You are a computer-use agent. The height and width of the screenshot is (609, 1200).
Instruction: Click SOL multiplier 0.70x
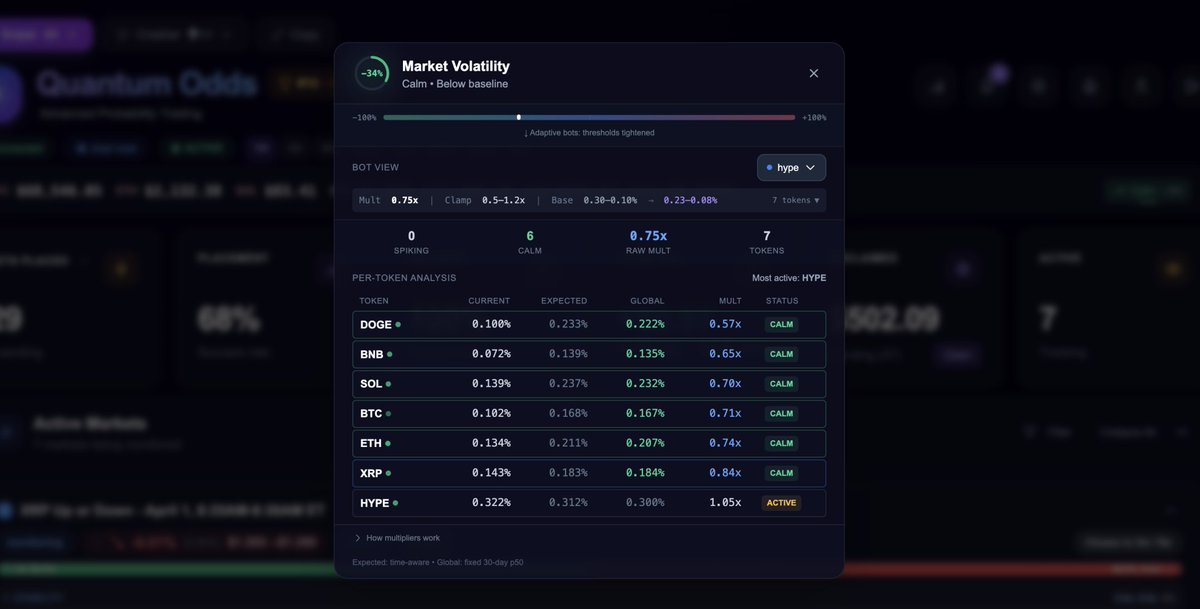[x=724, y=384]
